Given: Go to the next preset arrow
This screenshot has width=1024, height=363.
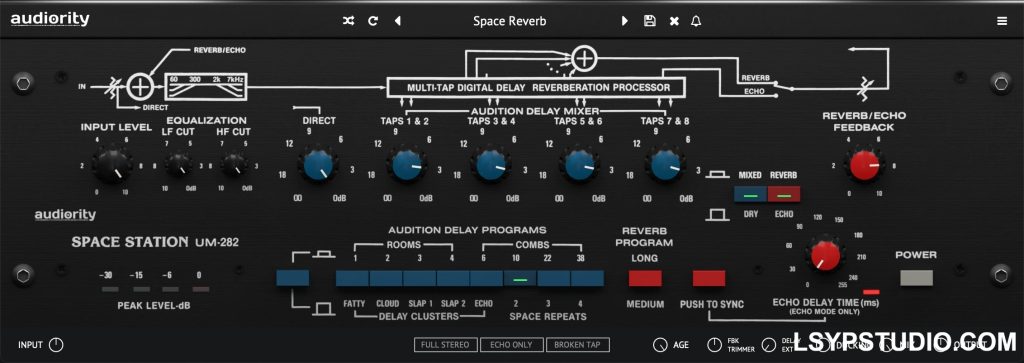Looking at the screenshot, I should (625, 21).
